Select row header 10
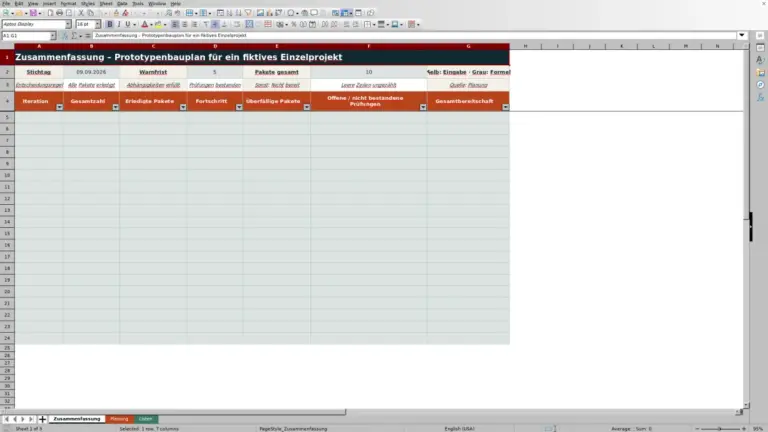Screen dimensions: 768x432 click(7, 175)
